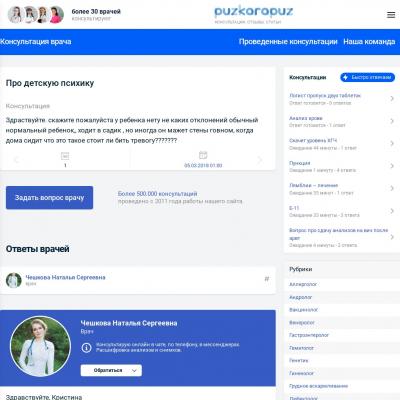Click the small avatar of Чешкова Наталья
Viewport: 400px width, 400px height.
[x=14, y=280]
